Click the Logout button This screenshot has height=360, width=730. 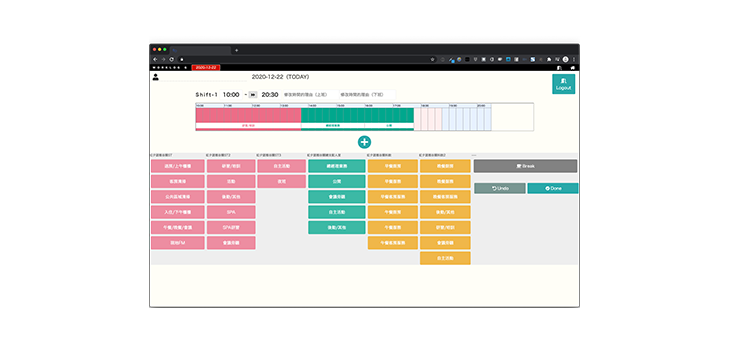tap(563, 84)
